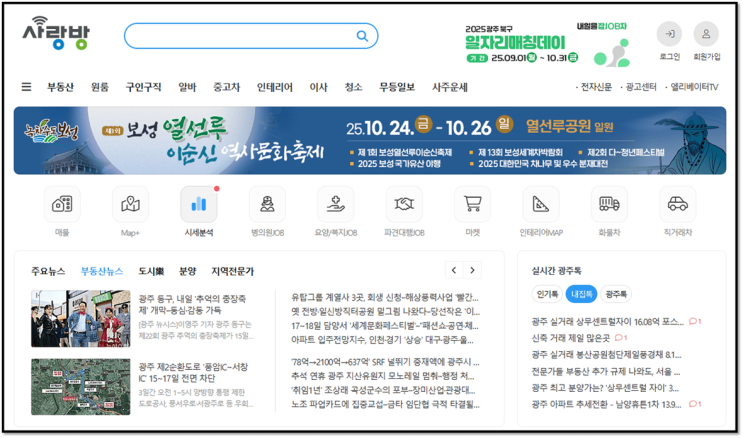
Task: Switch to the 분양 tab
Action: (x=188, y=271)
